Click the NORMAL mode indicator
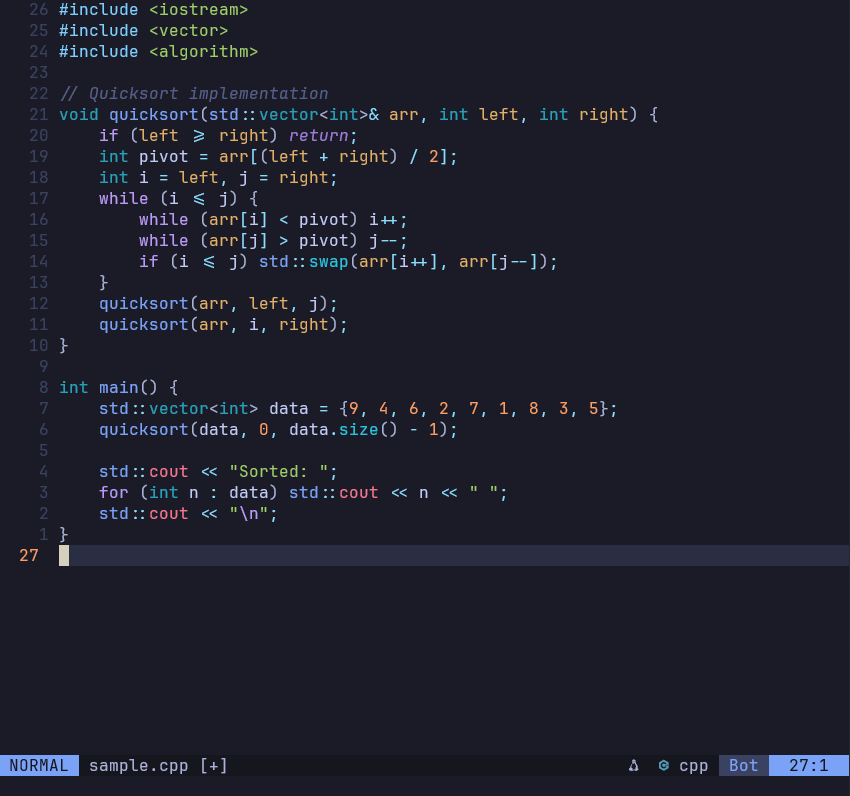Image resolution: width=850 pixels, height=796 pixels. click(x=39, y=766)
